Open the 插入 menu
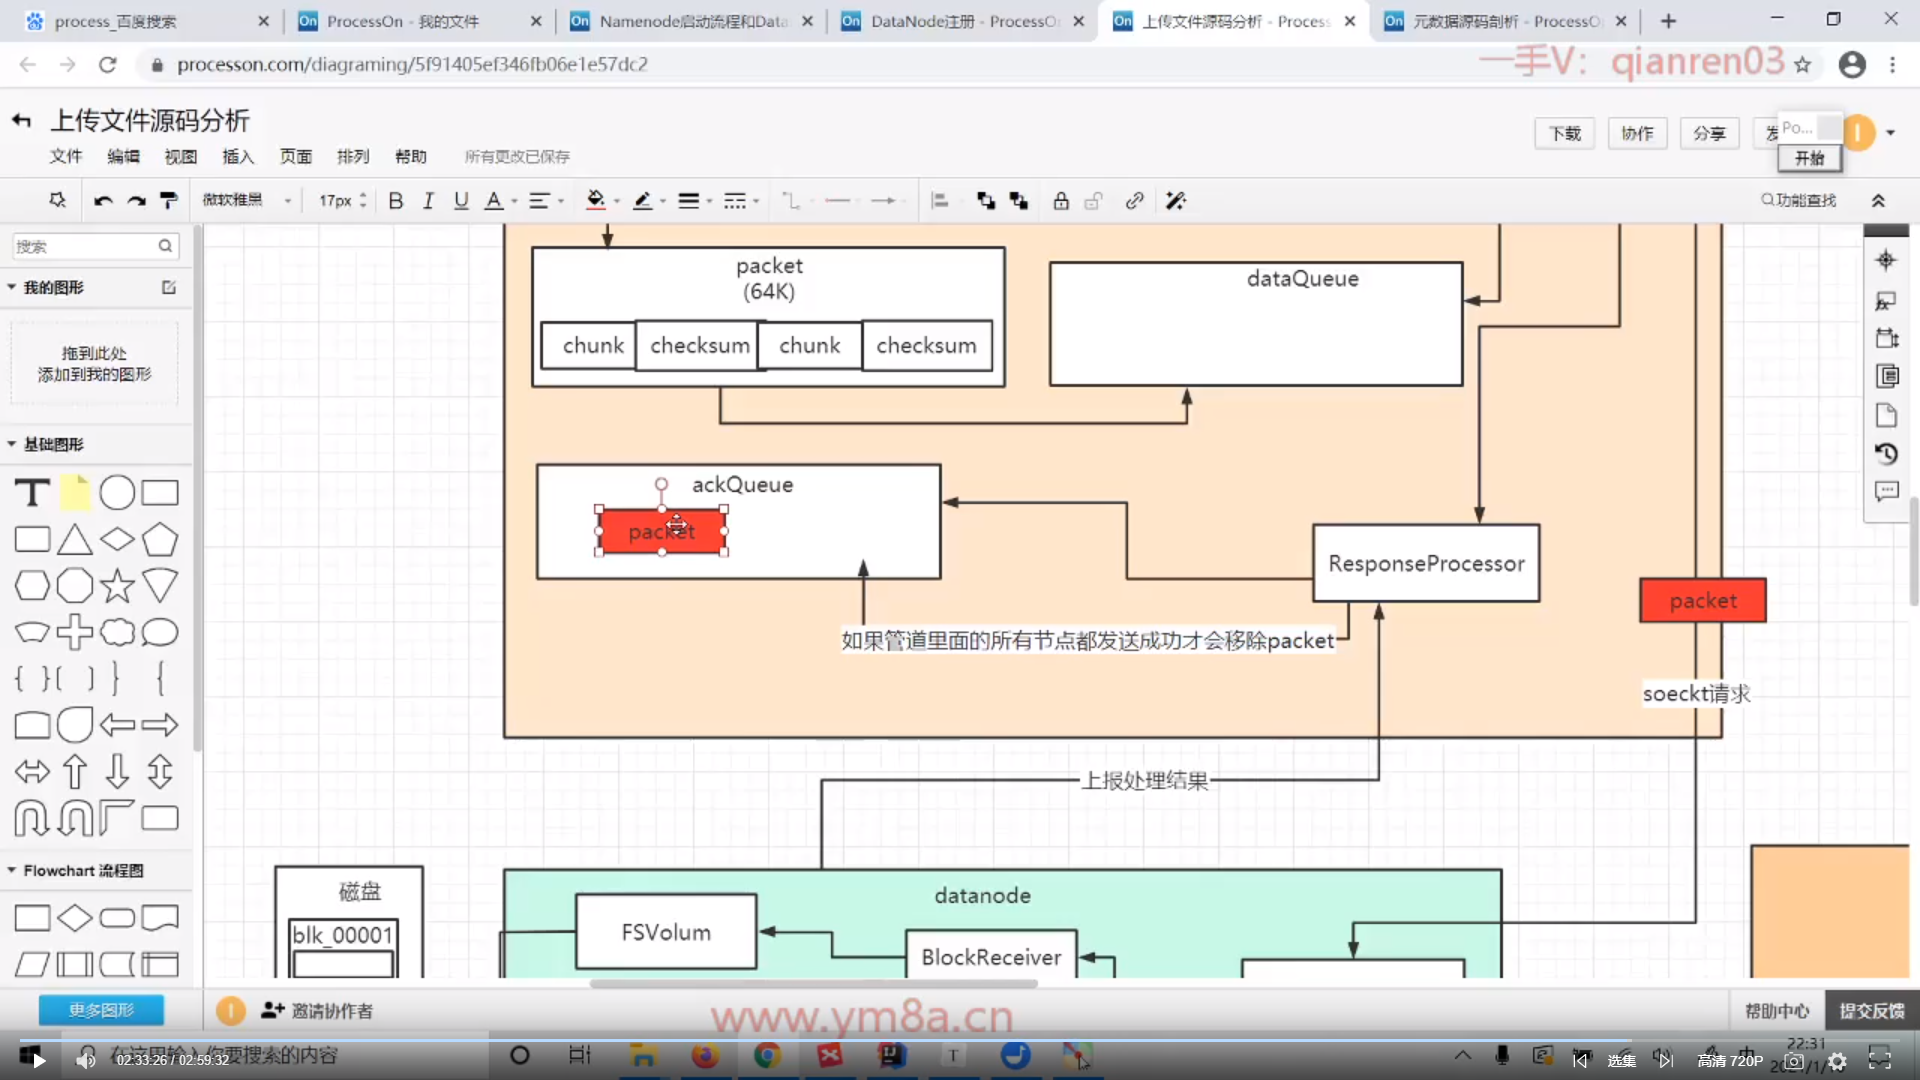1920x1080 pixels. [x=238, y=156]
